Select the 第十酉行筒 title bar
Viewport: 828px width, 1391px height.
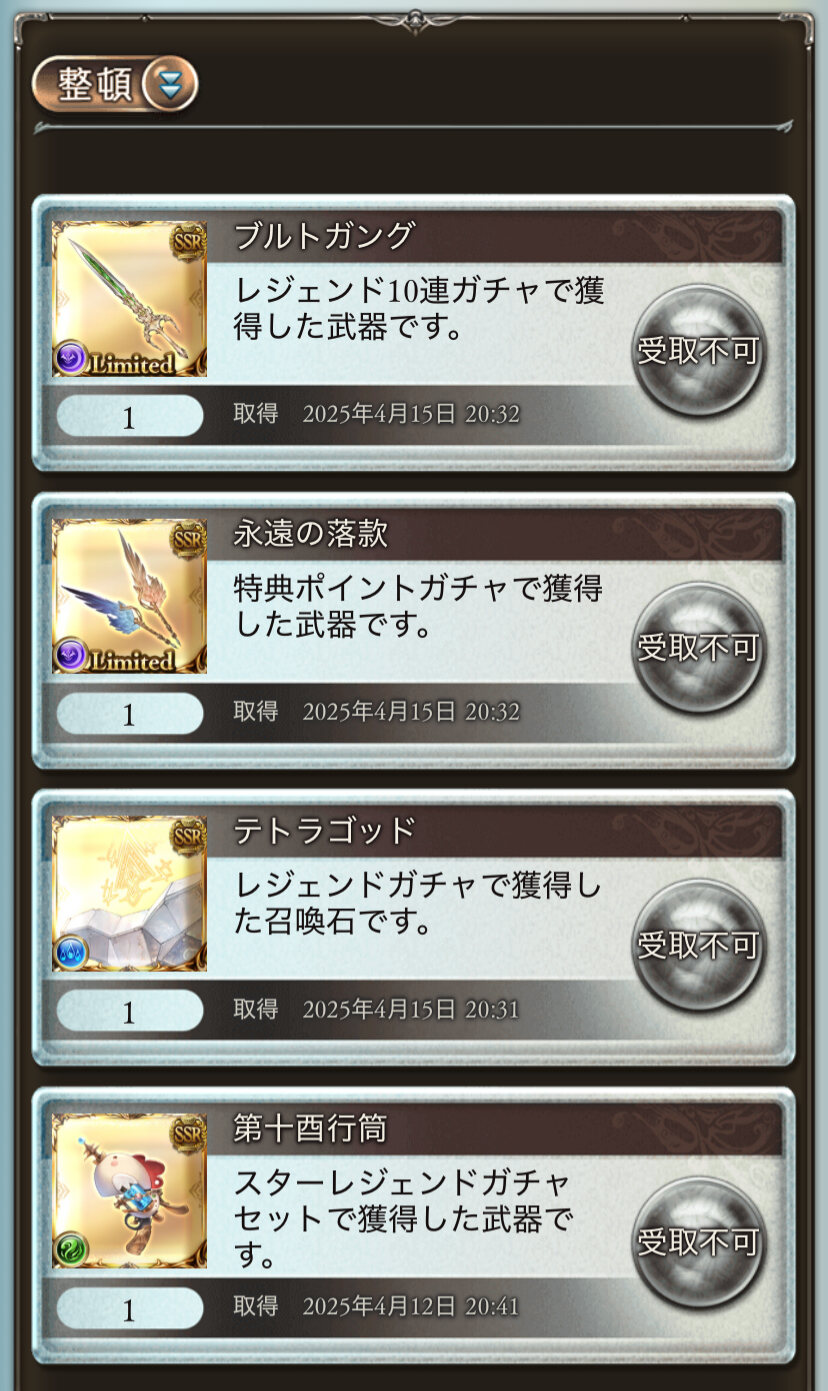click(x=495, y=1128)
